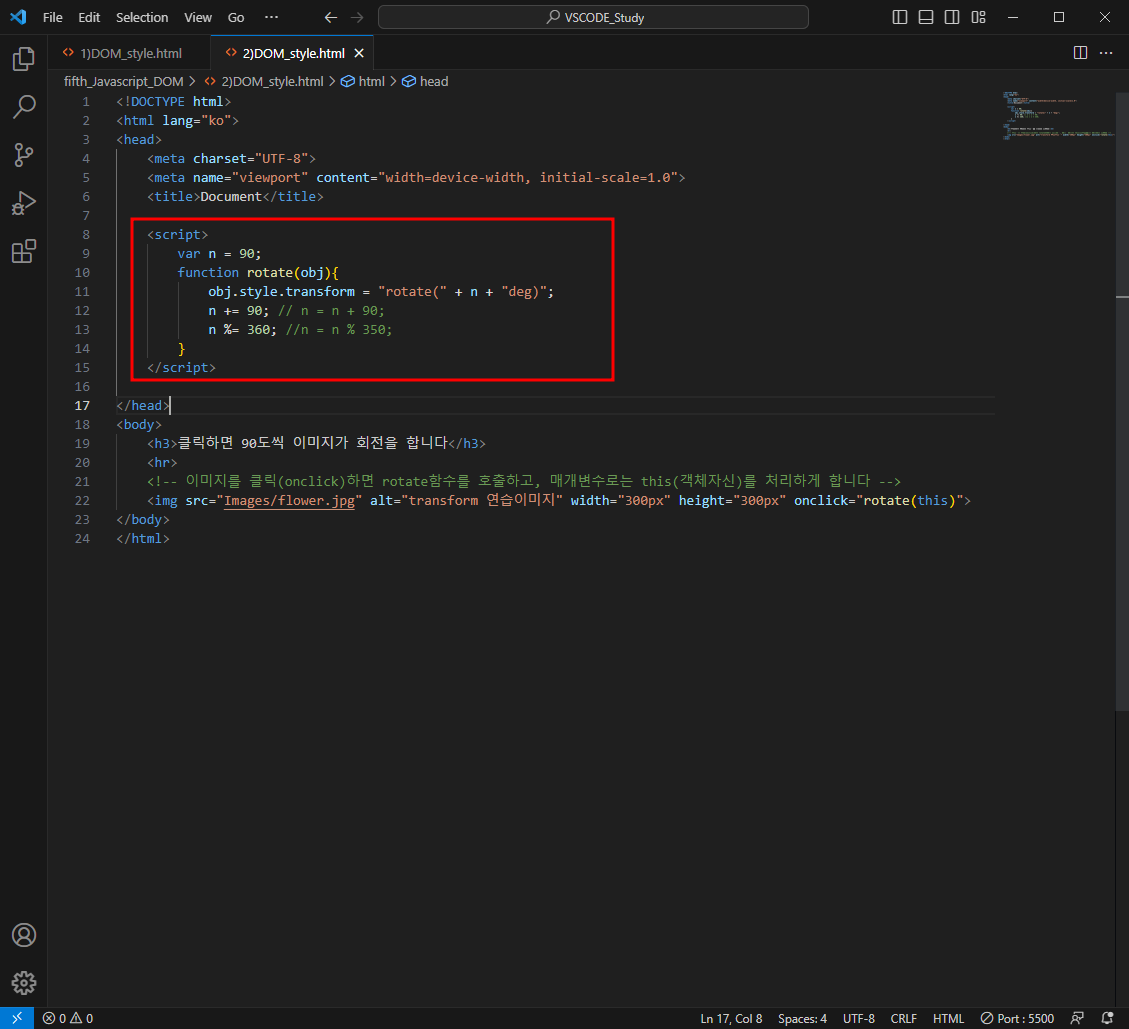Open the Explorer view in activity bar

(x=24, y=58)
